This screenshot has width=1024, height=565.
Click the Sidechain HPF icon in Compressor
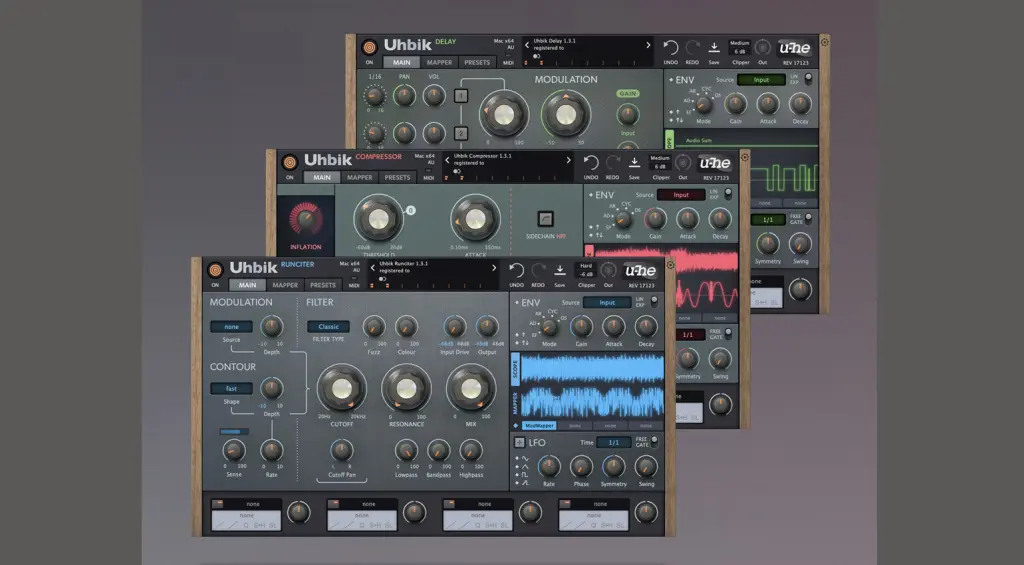pos(546,218)
